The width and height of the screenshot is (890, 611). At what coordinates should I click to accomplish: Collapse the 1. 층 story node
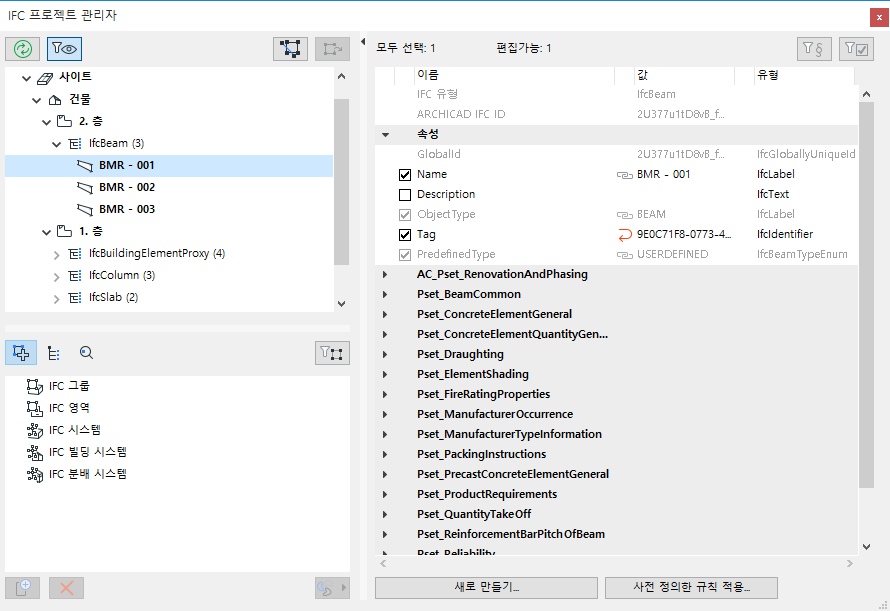pyautogui.click(x=47, y=232)
